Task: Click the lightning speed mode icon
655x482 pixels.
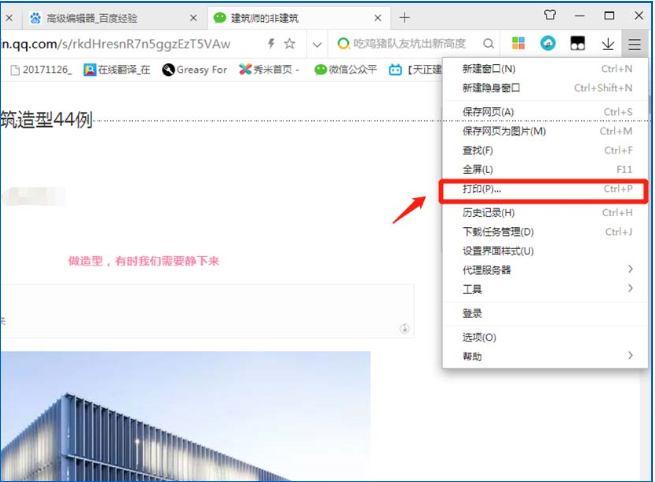Action: point(271,43)
